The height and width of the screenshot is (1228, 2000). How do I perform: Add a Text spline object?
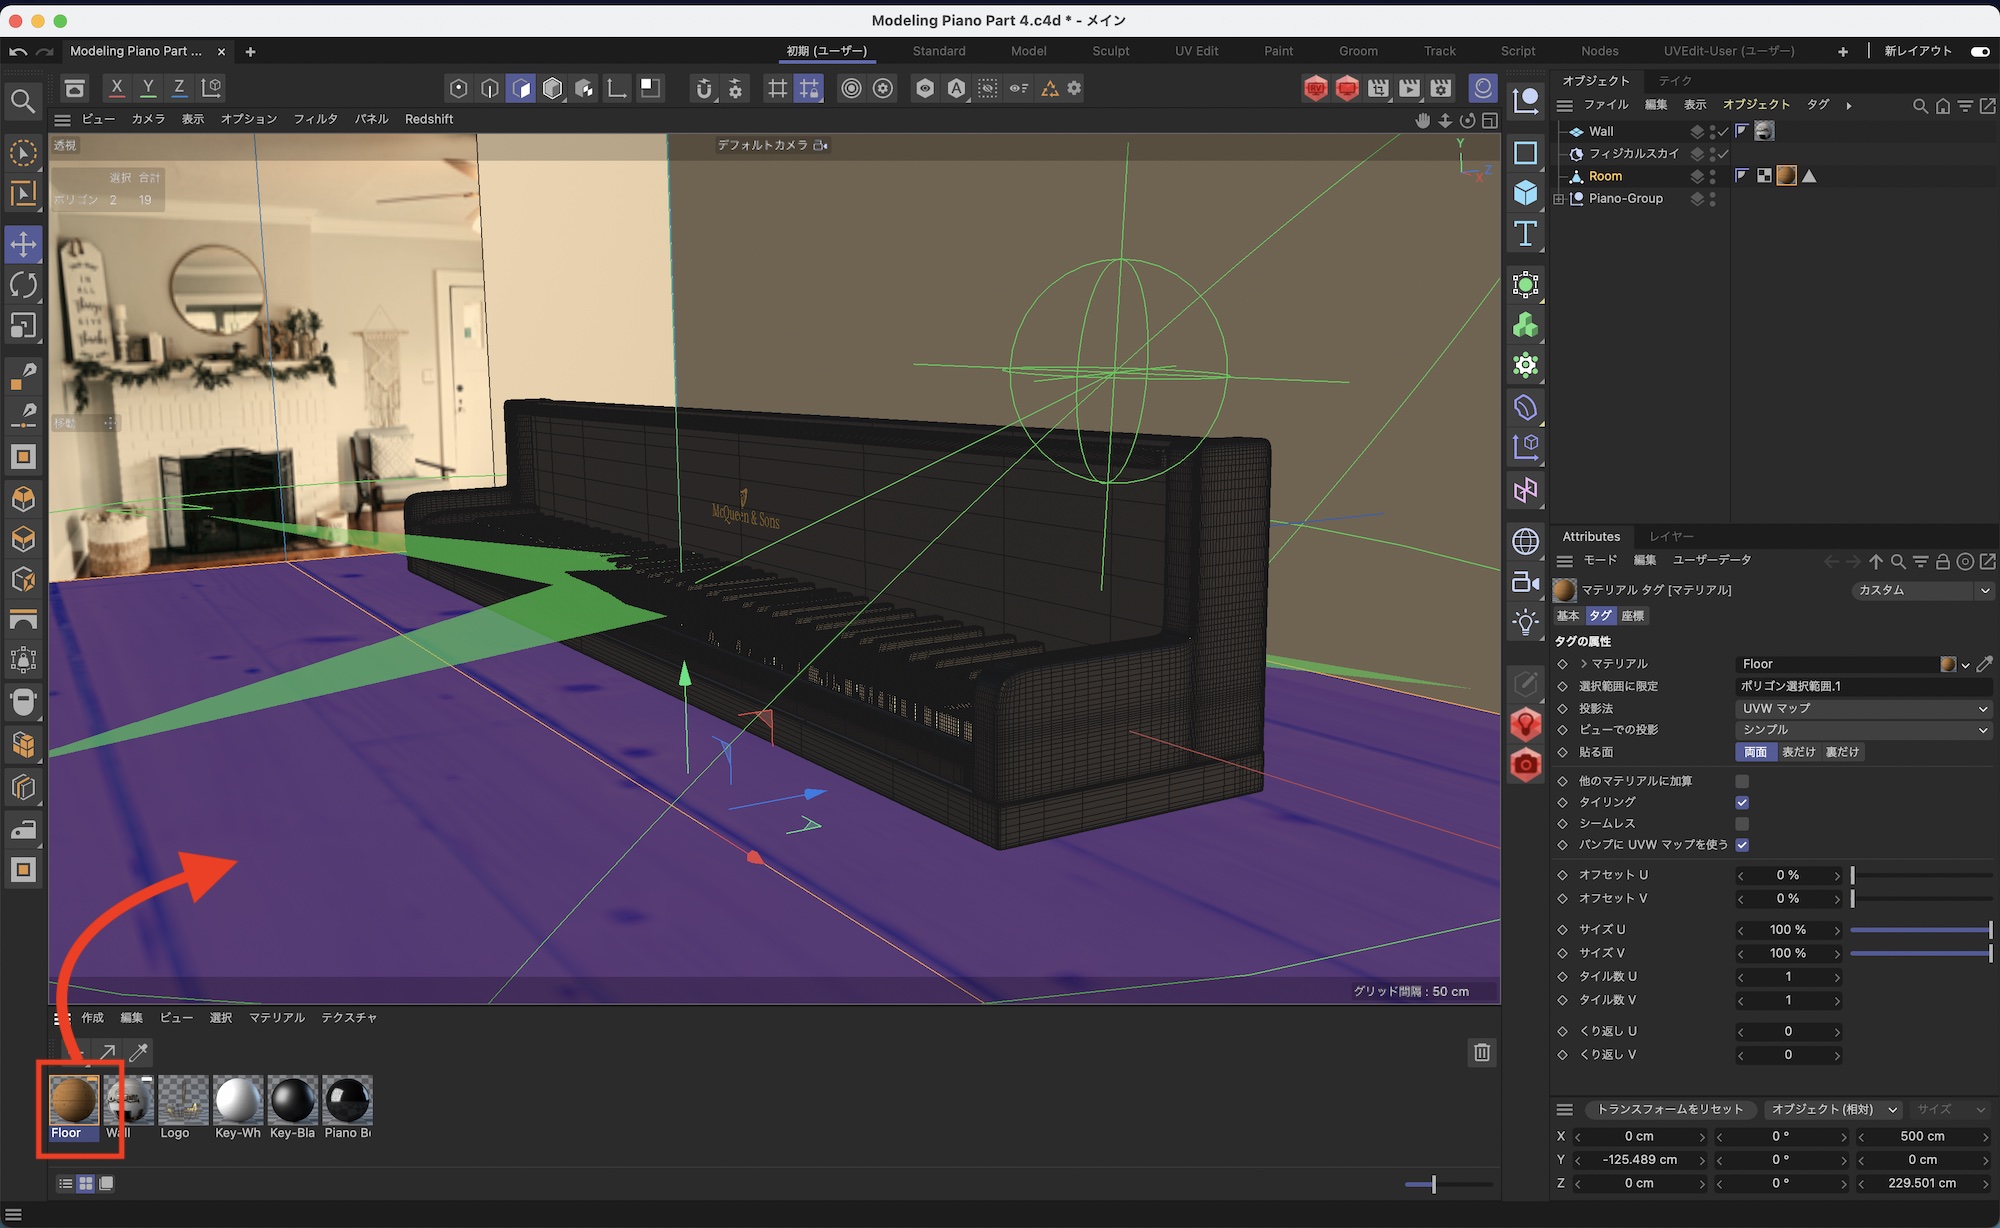[1525, 234]
